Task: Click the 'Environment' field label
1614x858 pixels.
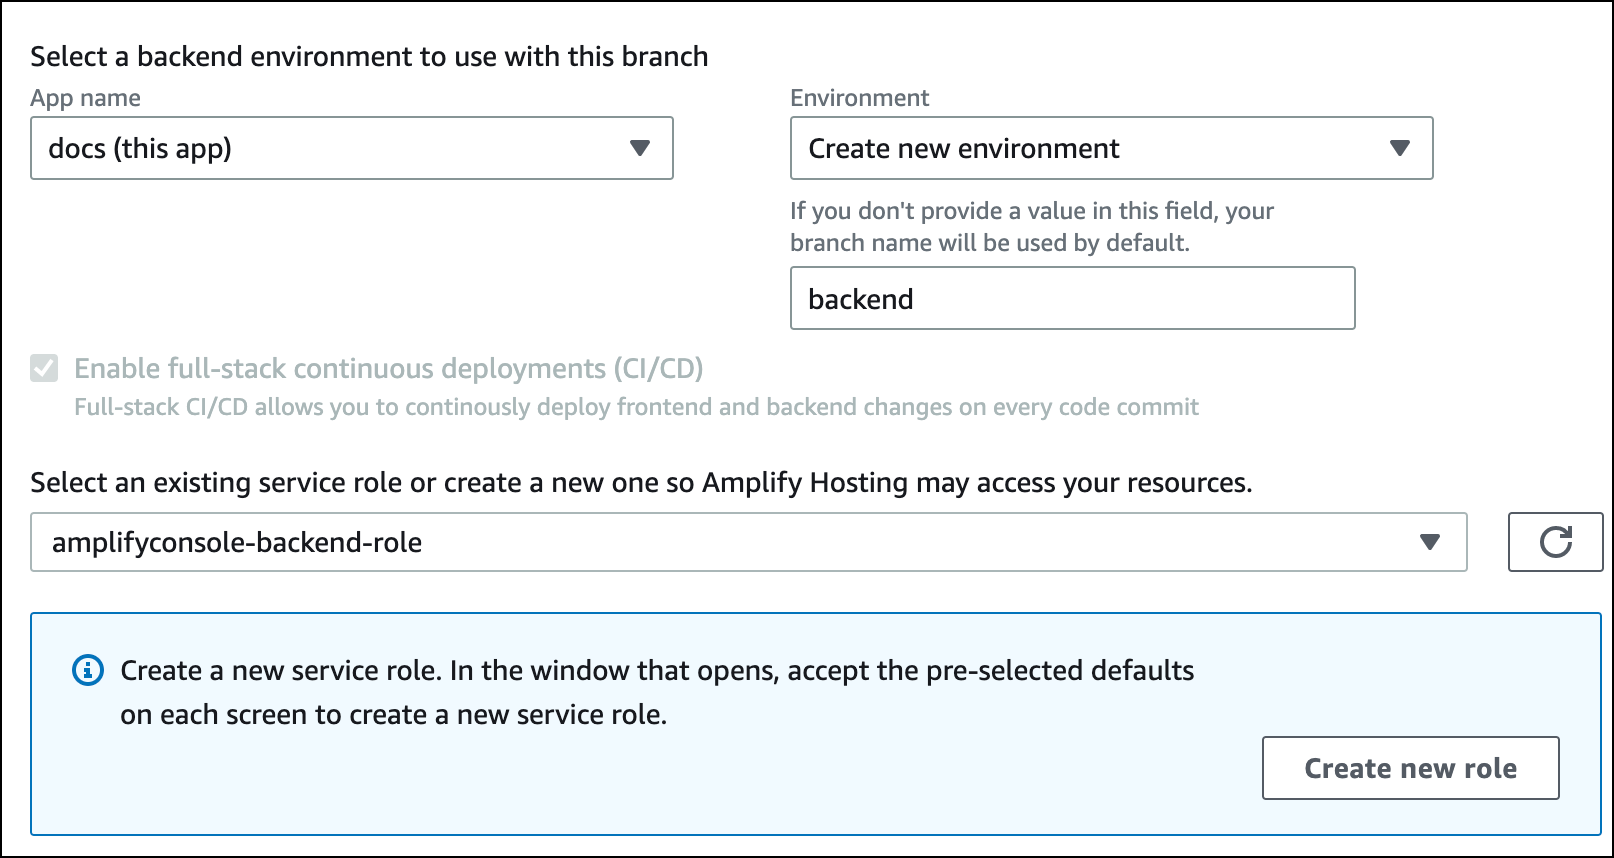Action: click(x=859, y=98)
